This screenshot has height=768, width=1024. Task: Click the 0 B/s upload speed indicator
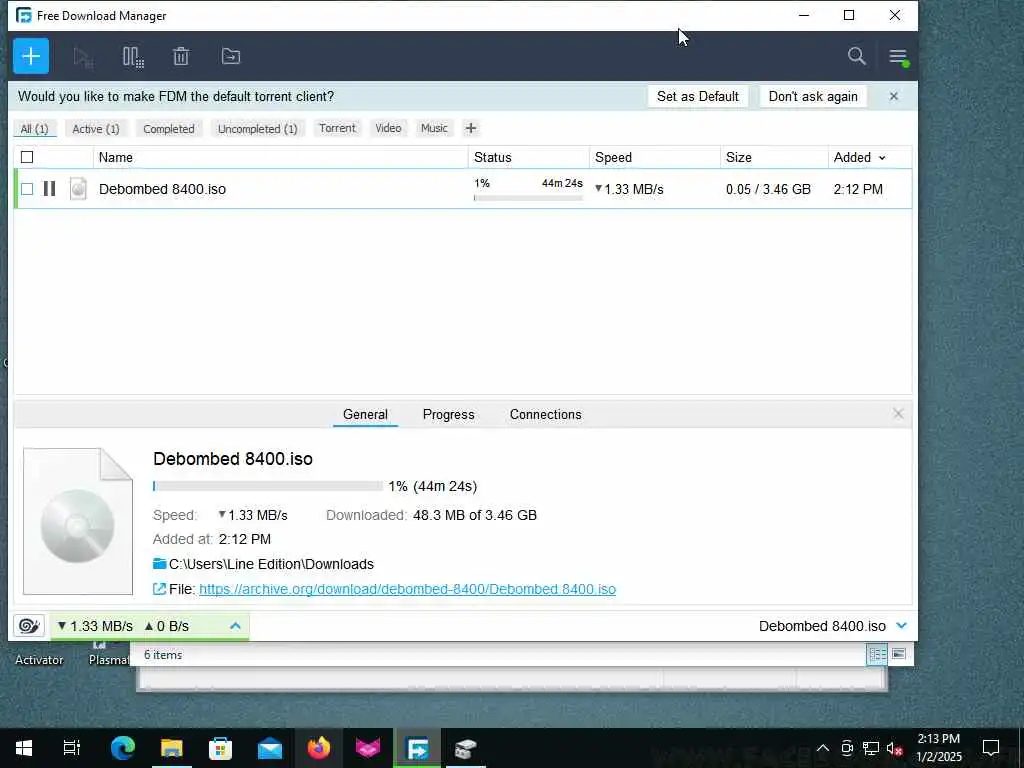(167, 626)
